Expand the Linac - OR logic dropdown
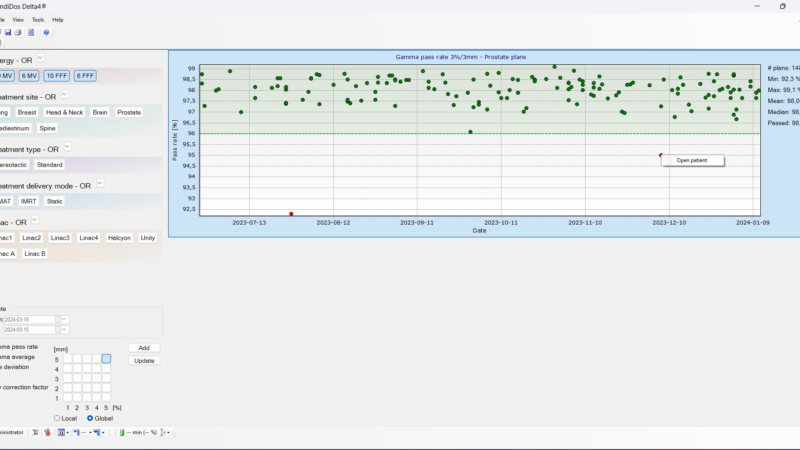Screen dimensions: 800x450 (x=35, y=220)
